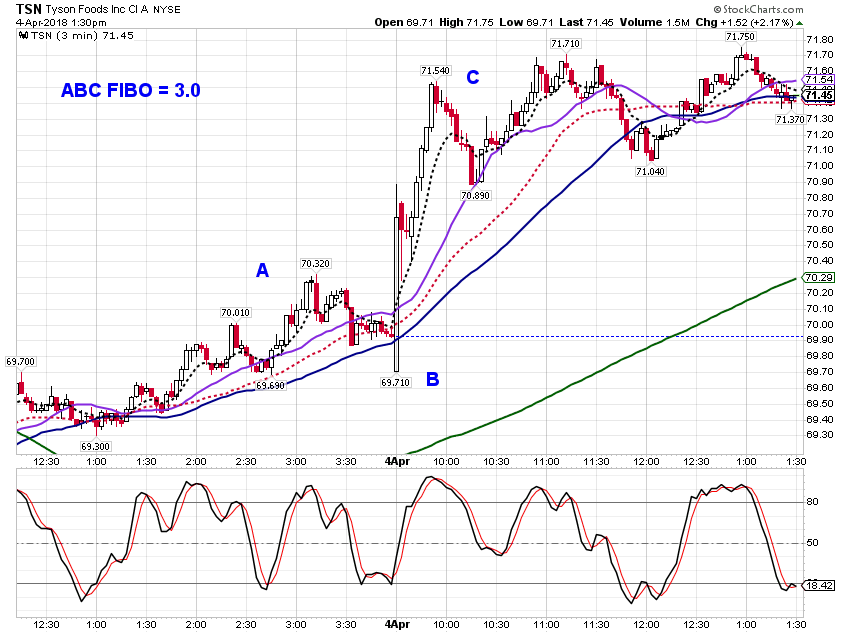This screenshot has height=633, width=850.
Task: Select the bold TSN ticker symbol in the title
Action: click(x=29, y=9)
